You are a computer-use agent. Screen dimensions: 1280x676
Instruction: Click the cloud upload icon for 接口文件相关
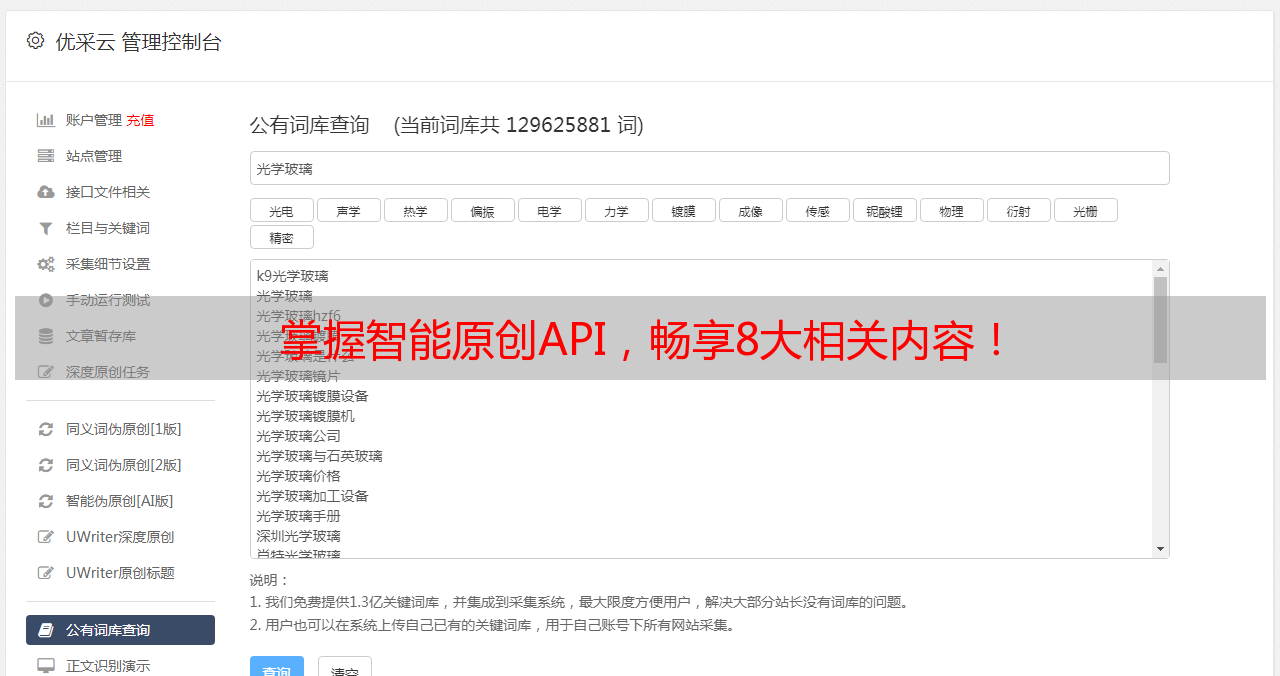point(46,192)
